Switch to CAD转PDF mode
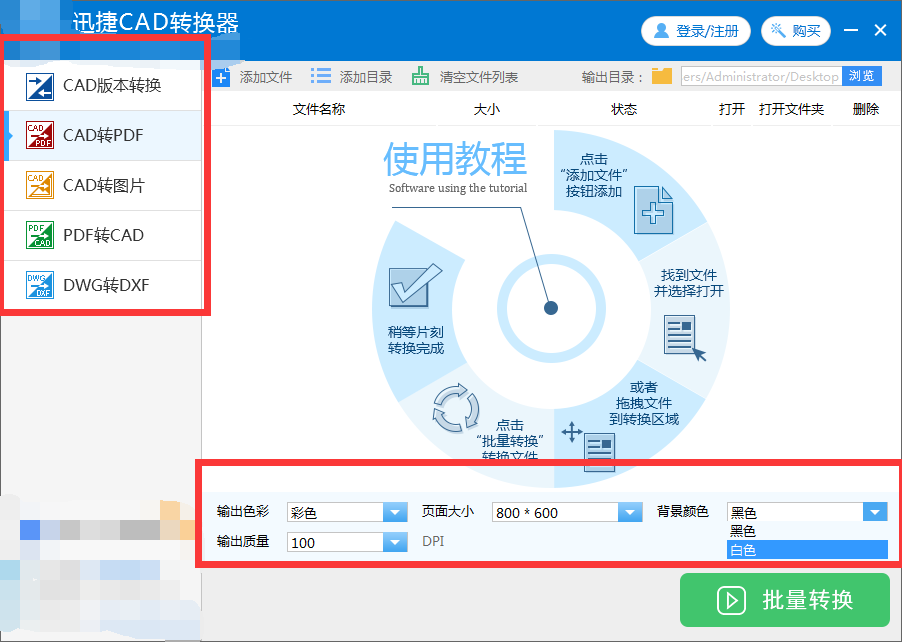This screenshot has width=902, height=642. (x=103, y=135)
